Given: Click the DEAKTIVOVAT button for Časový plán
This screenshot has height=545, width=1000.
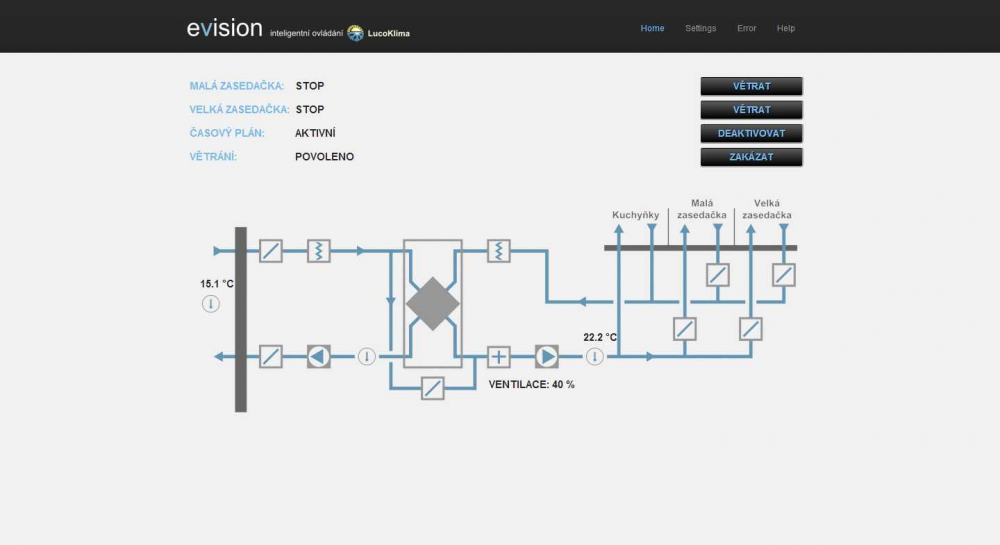Looking at the screenshot, I should point(751,133).
